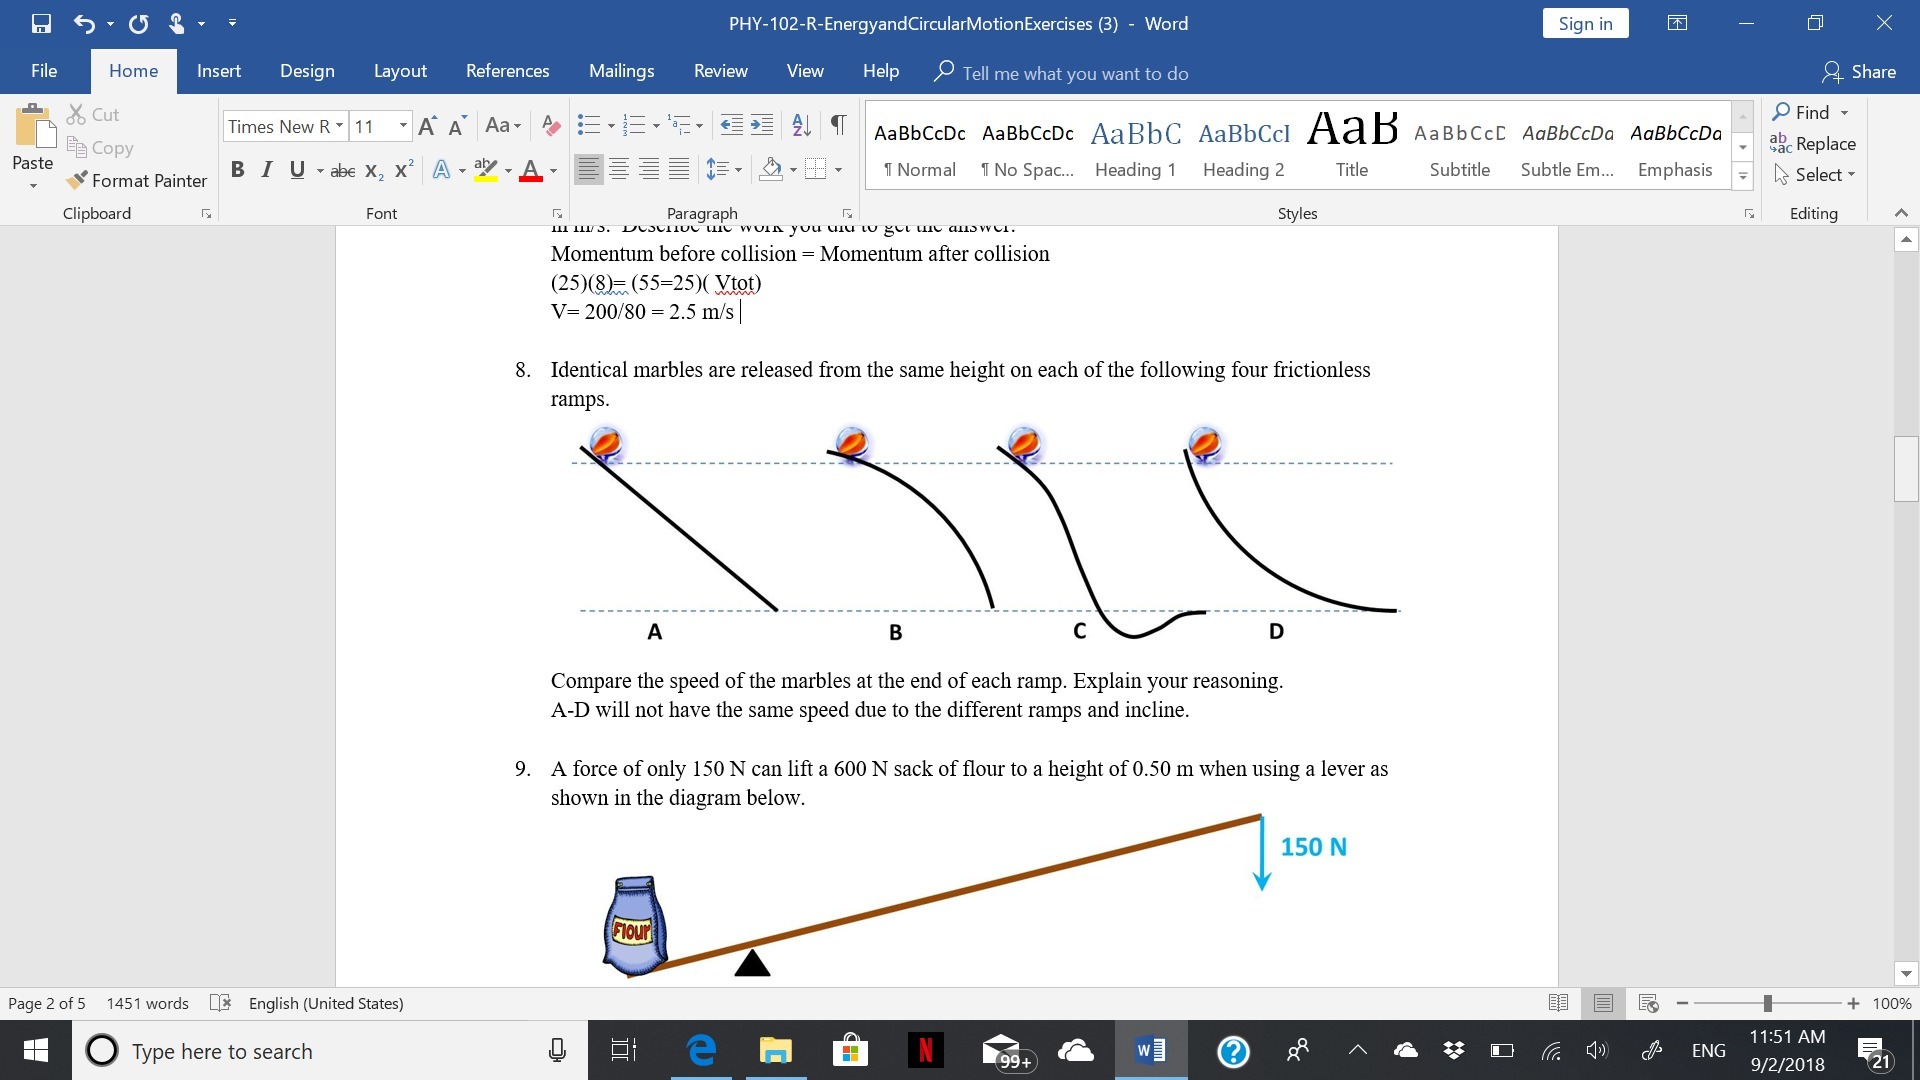
Task: Toggle Show/Hide paragraph marks
Action: click(838, 125)
